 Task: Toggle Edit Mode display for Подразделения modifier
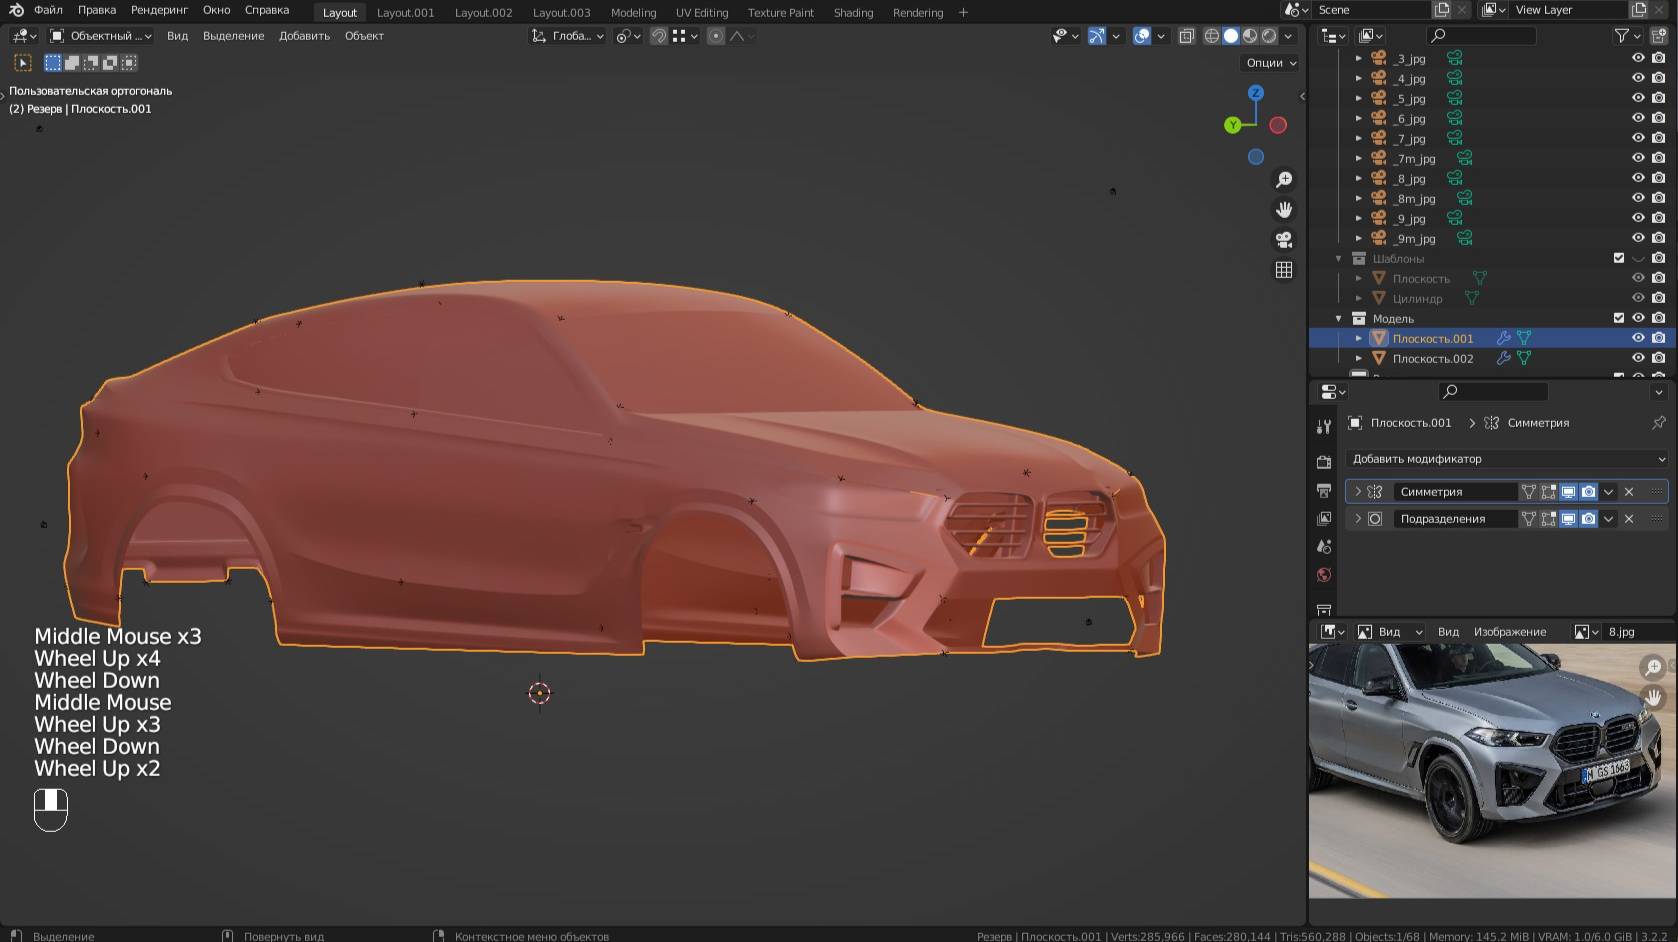tap(1548, 518)
